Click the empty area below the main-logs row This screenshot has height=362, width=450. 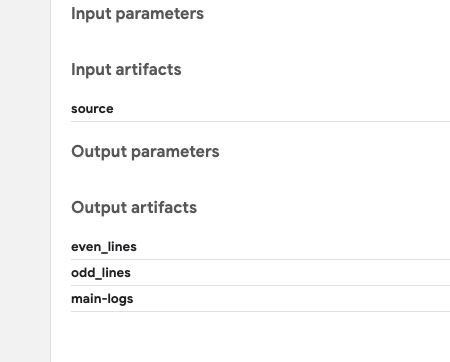click(250, 337)
